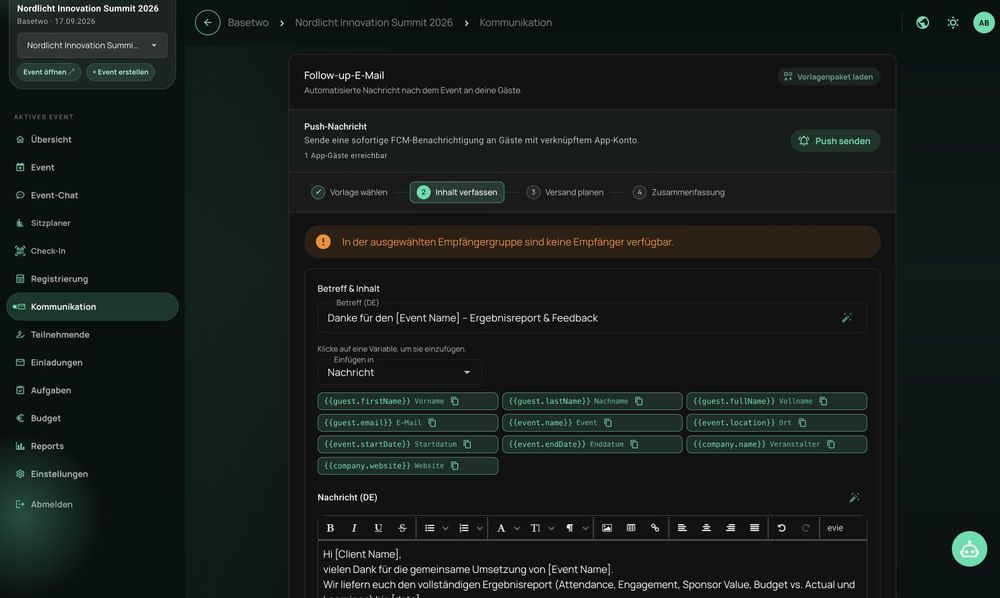1000x598 pixels.
Task: Copy the company.website variable
Action: click(x=455, y=466)
